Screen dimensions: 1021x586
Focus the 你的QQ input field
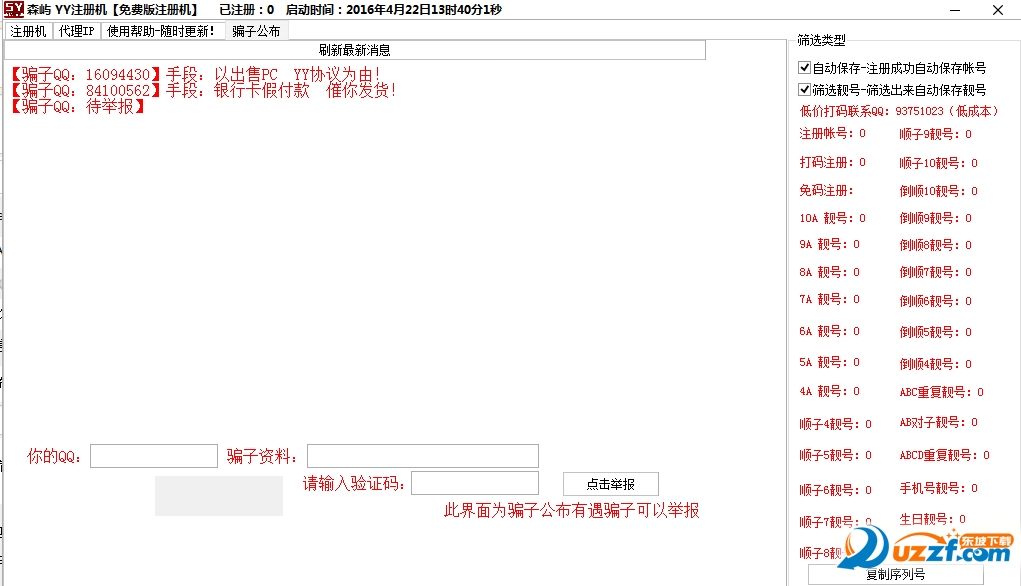(154, 456)
